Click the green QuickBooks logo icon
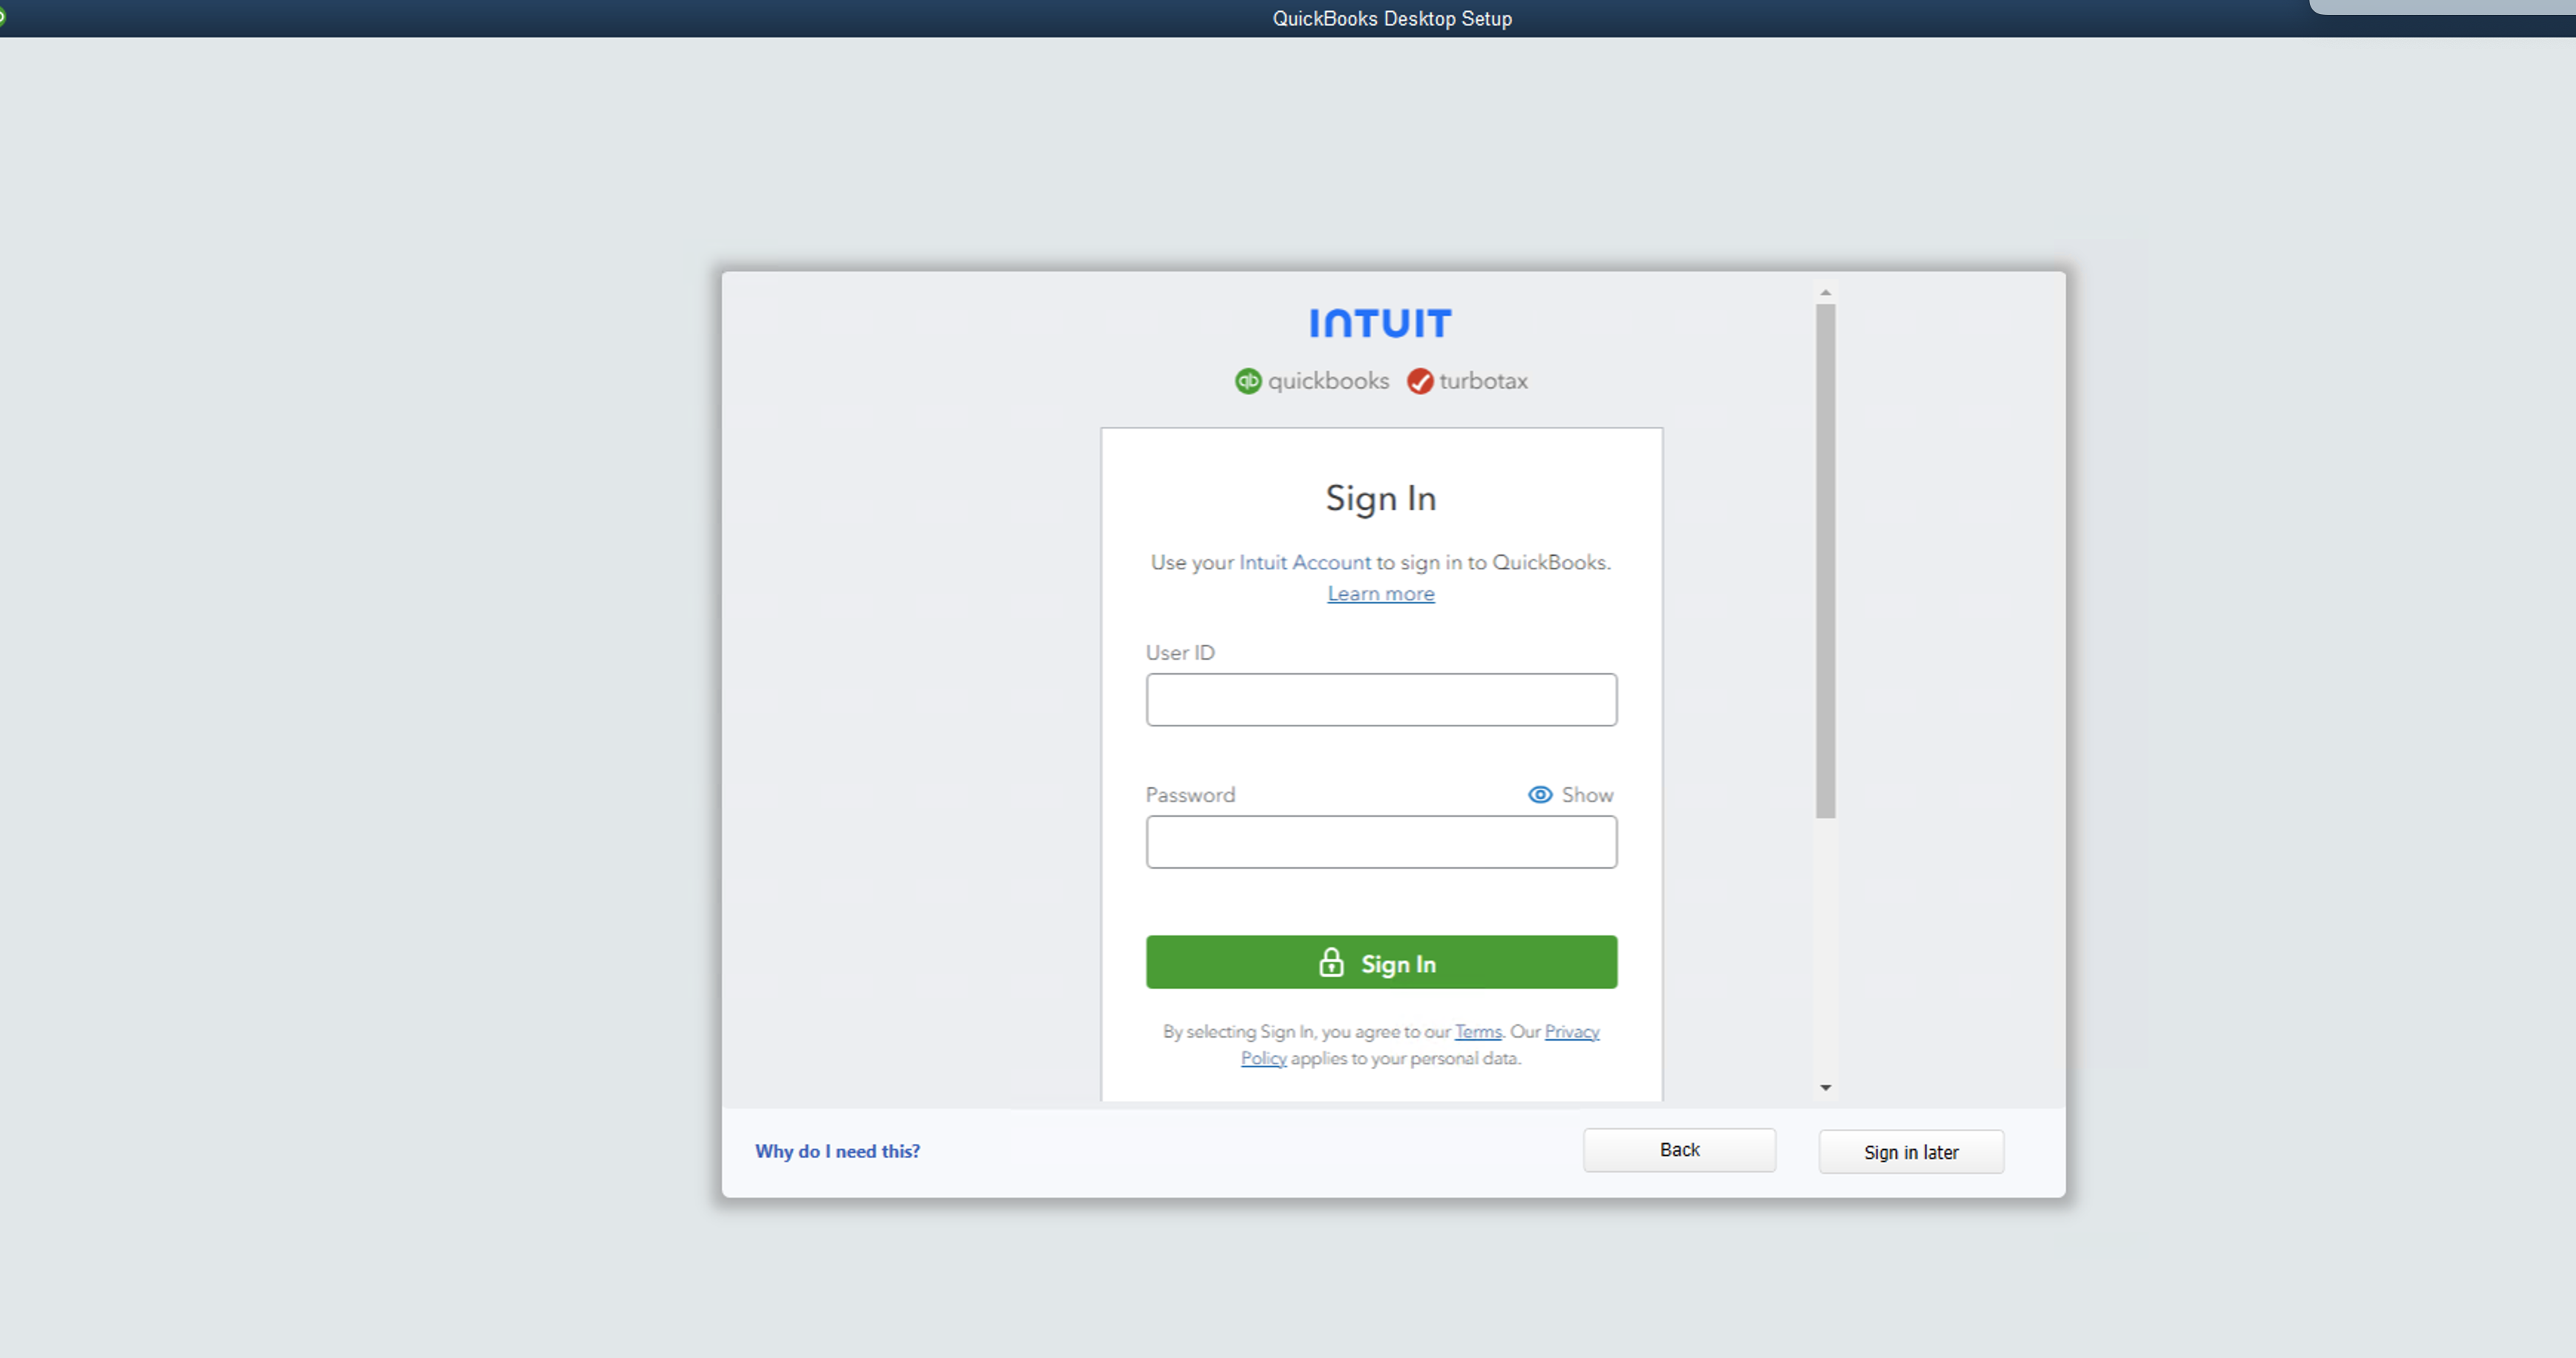Screen dimensions: 2576x1358 (x=1248, y=381)
